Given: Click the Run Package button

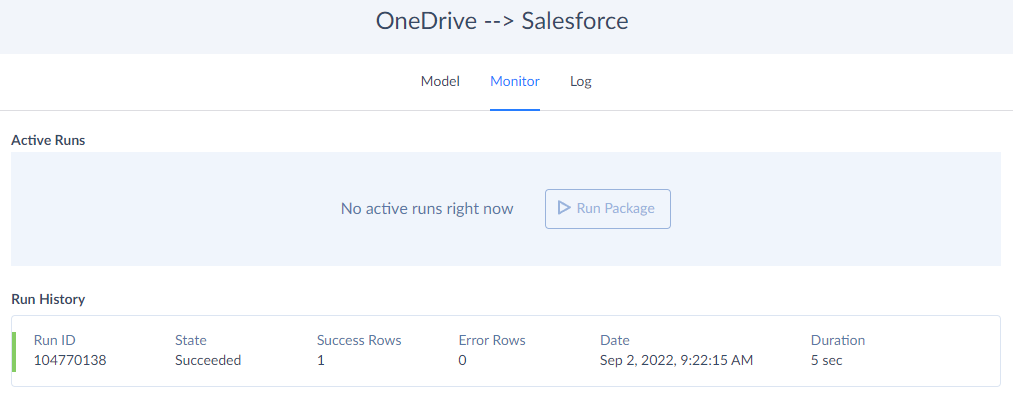Looking at the screenshot, I should pyautogui.click(x=608, y=209).
